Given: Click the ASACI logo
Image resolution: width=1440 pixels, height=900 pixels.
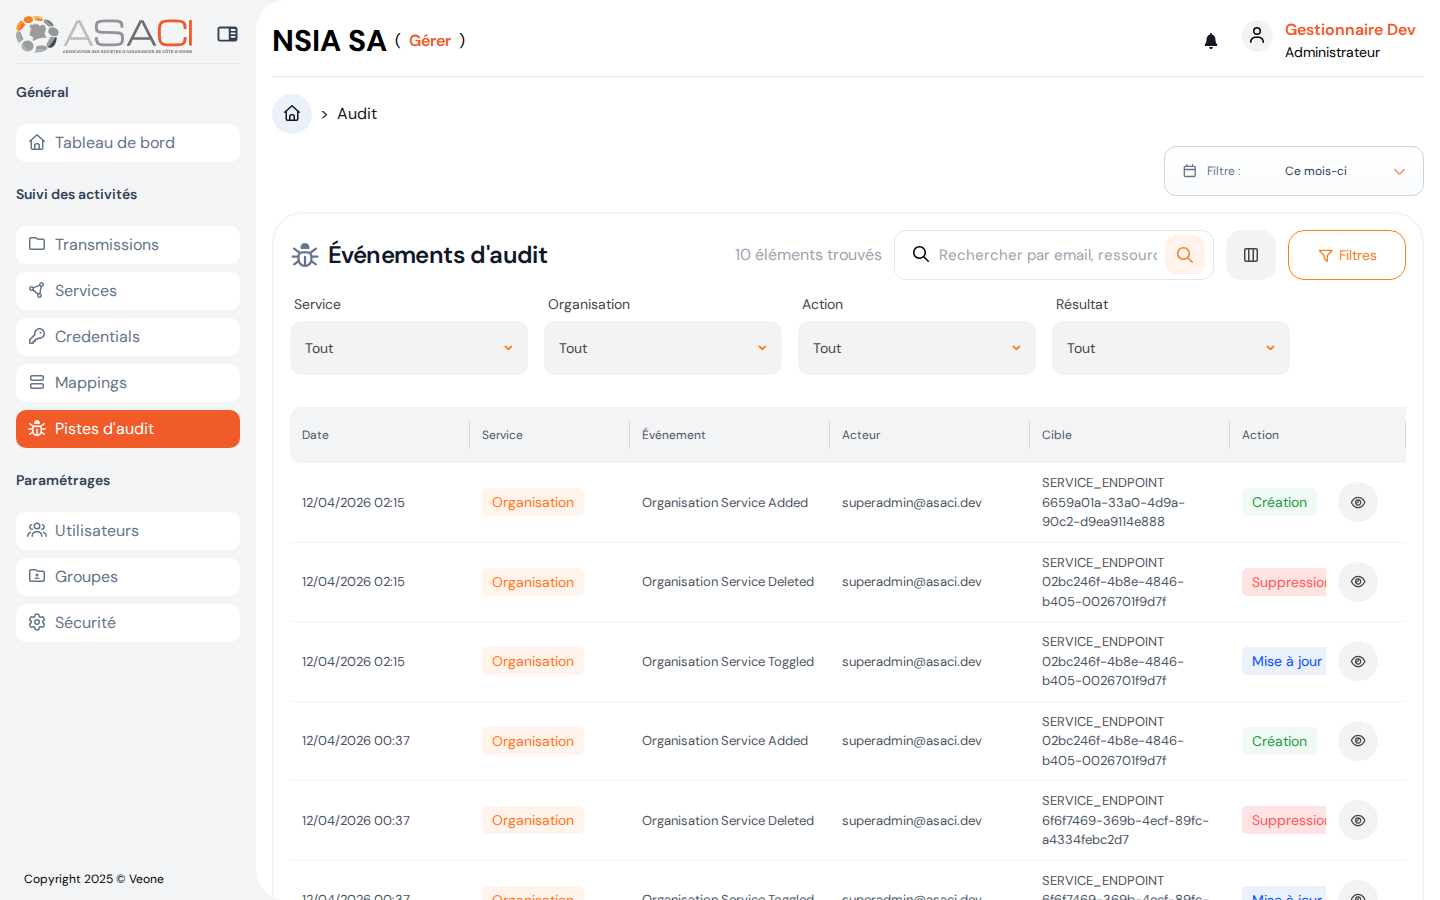Looking at the screenshot, I should pos(104,34).
